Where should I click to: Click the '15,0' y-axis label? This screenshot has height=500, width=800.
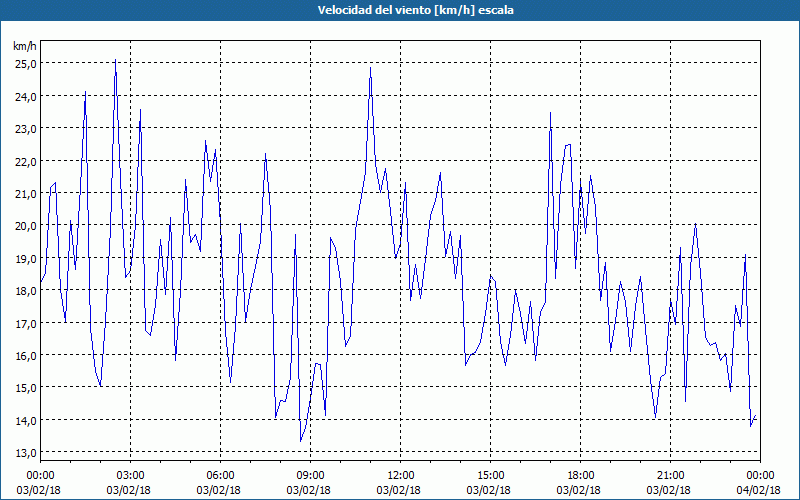(x=24, y=388)
